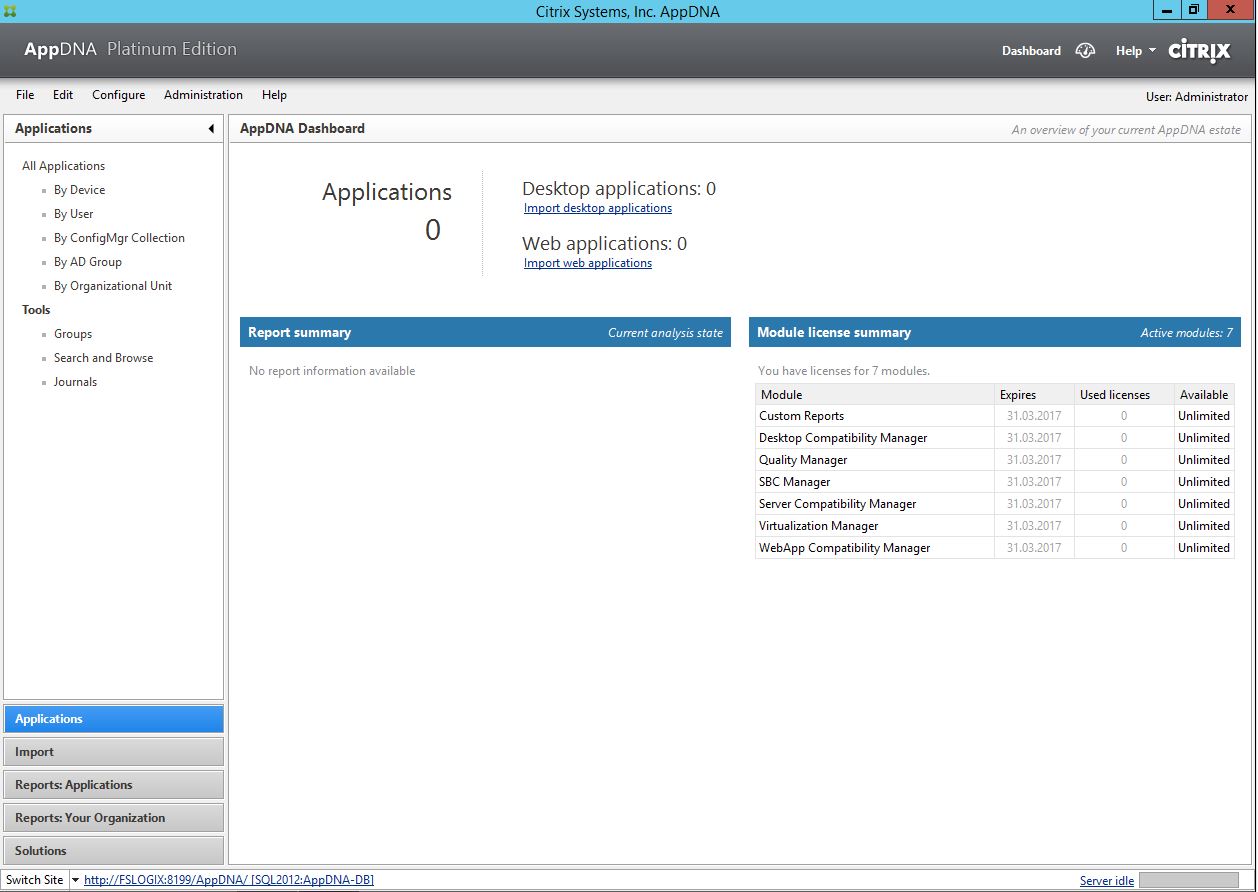The image size is (1258, 892).
Task: Click Import desktop applications link
Action: click(597, 208)
